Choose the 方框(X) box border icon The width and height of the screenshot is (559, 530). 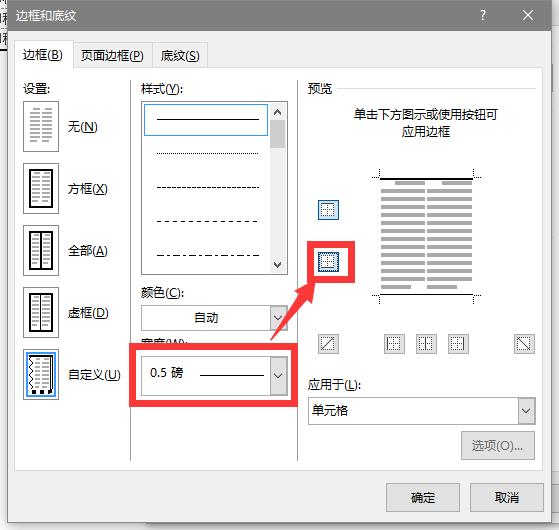coord(41,189)
